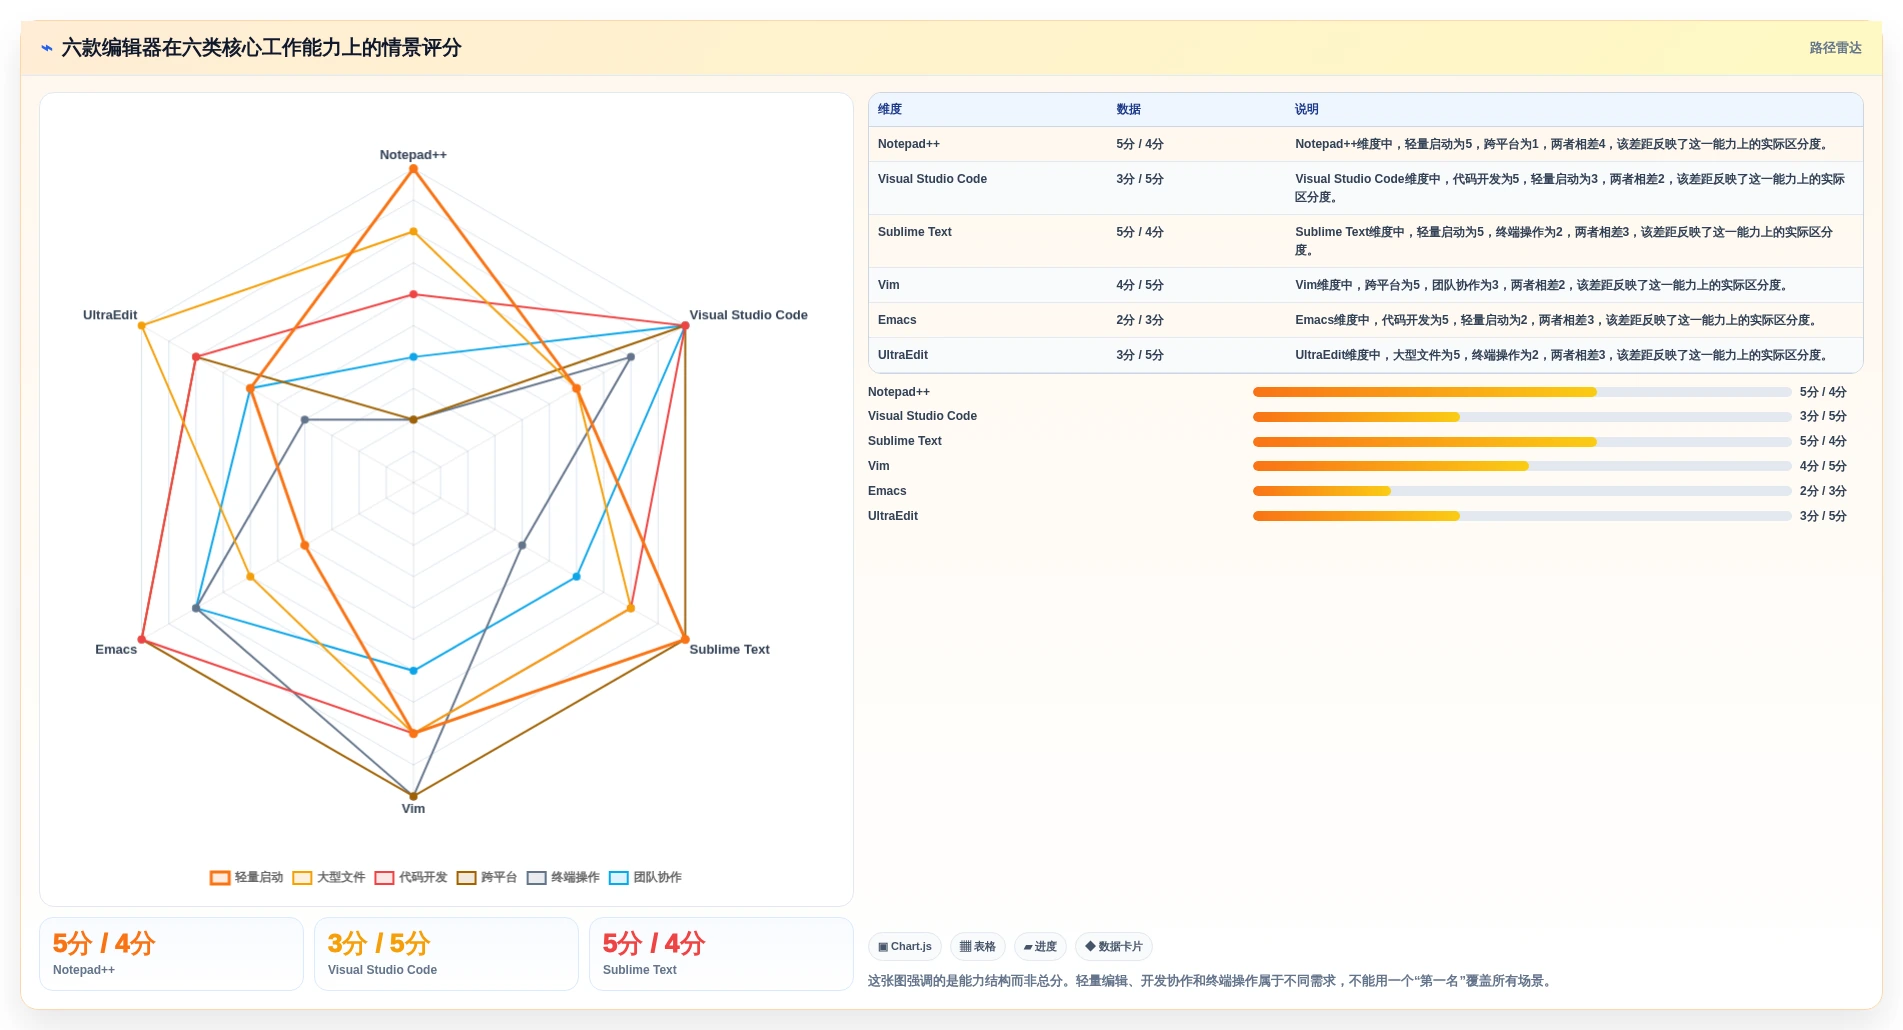Hide the 终端操作 legend series
The image size is (1903, 1030).
(563, 877)
